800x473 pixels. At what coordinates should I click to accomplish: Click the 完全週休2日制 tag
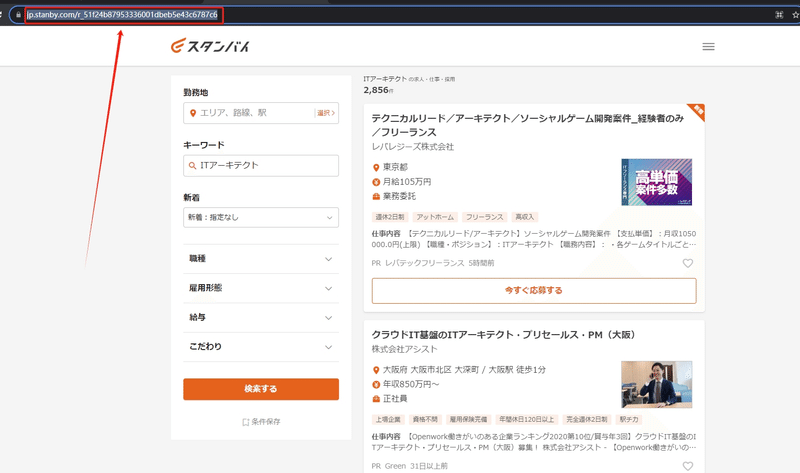click(x=587, y=419)
